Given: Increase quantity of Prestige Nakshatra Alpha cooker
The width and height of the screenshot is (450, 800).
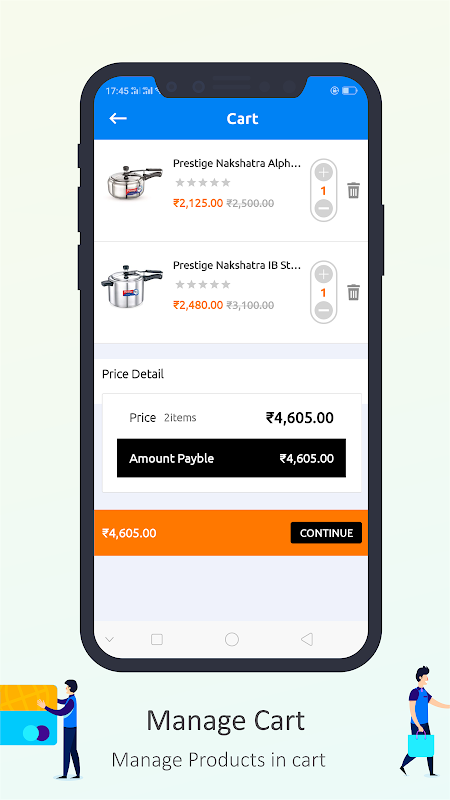Looking at the screenshot, I should coord(323,173).
